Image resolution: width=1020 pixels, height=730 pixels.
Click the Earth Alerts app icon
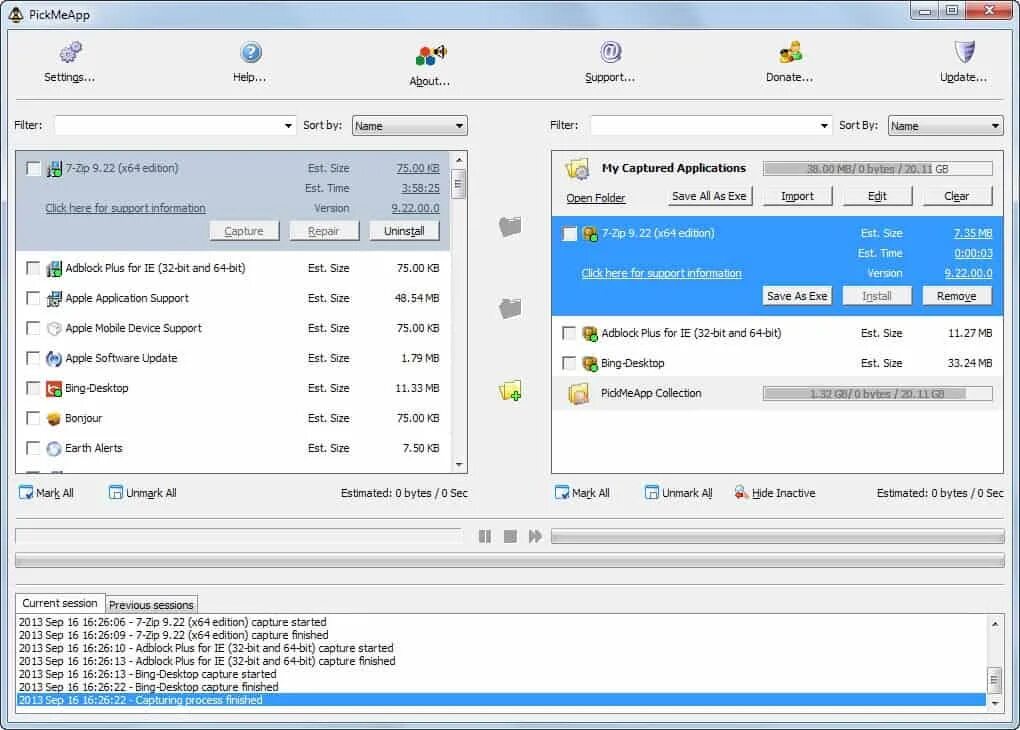(x=53, y=448)
